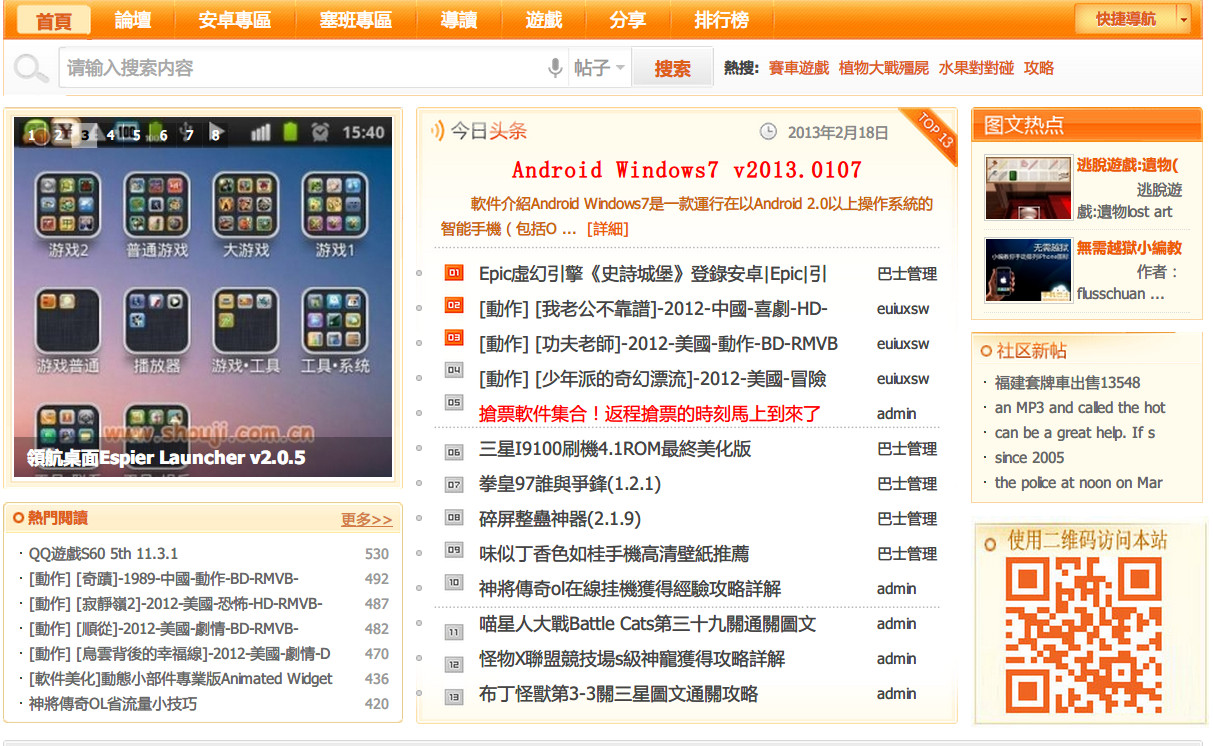Image resolution: width=1213 pixels, height=746 pixels.
Task: Select slide number 6 in slideshow
Action: pyautogui.click(x=163, y=134)
